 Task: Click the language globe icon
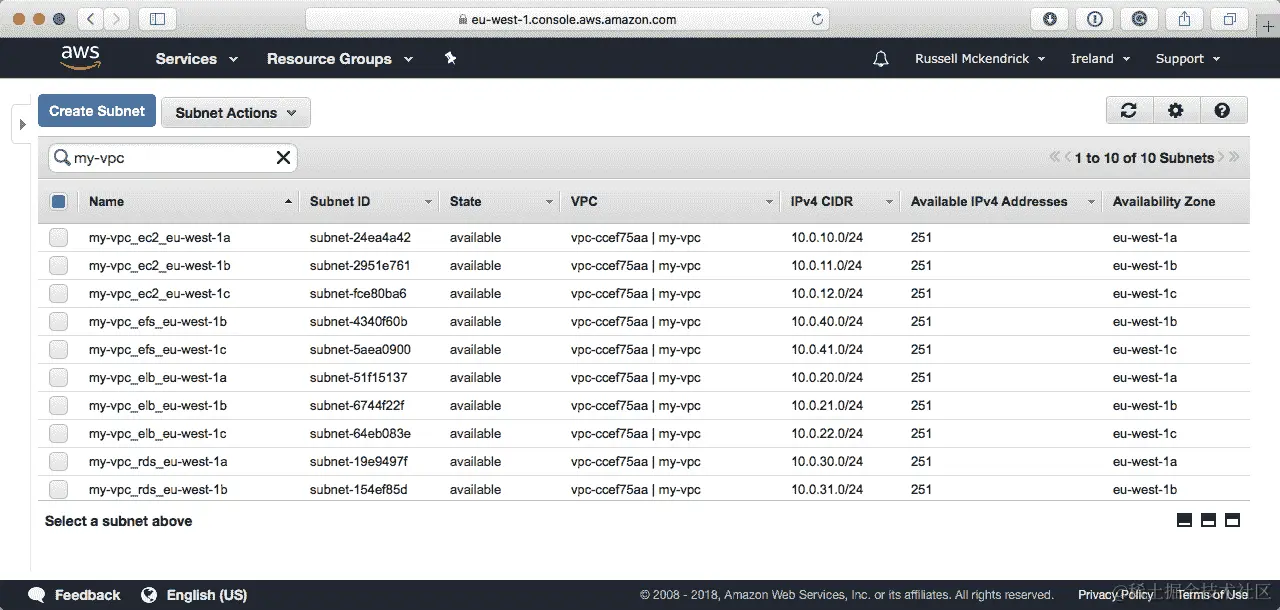tap(149, 595)
